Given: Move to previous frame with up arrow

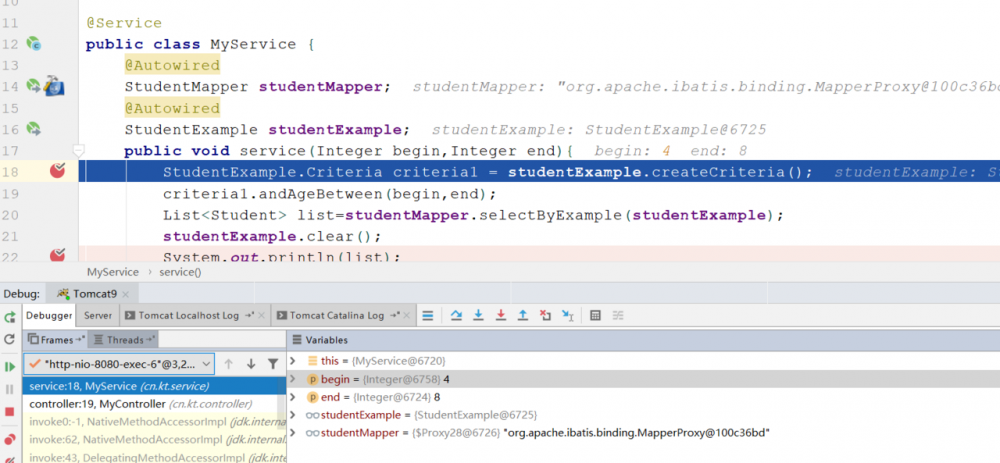Looking at the screenshot, I should [x=228, y=364].
